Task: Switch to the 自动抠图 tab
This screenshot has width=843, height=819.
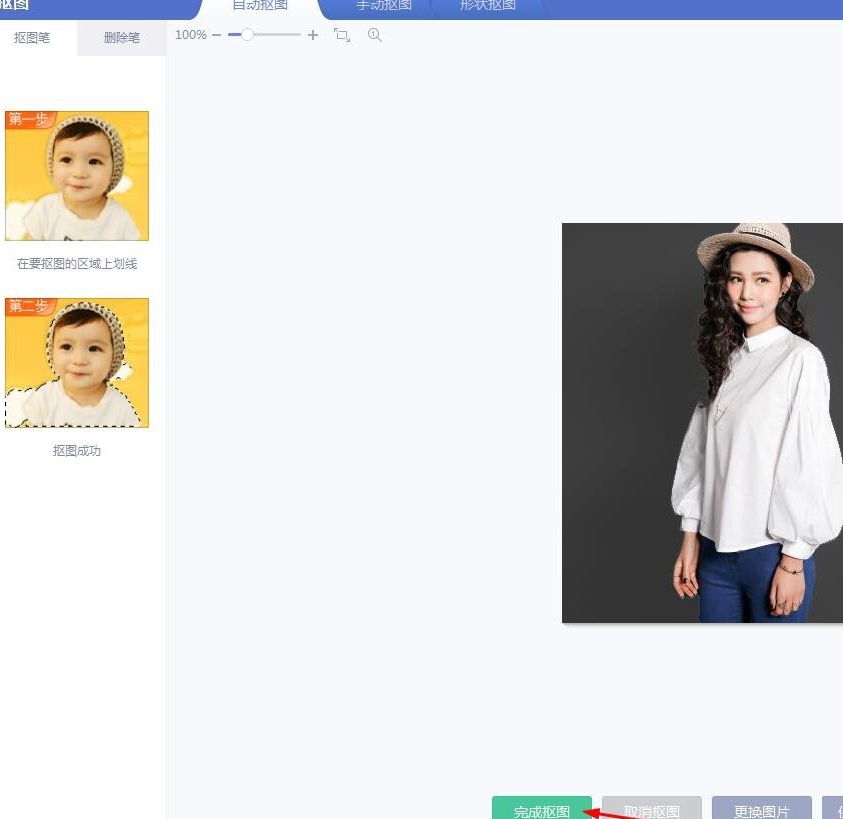Action: [260, 6]
